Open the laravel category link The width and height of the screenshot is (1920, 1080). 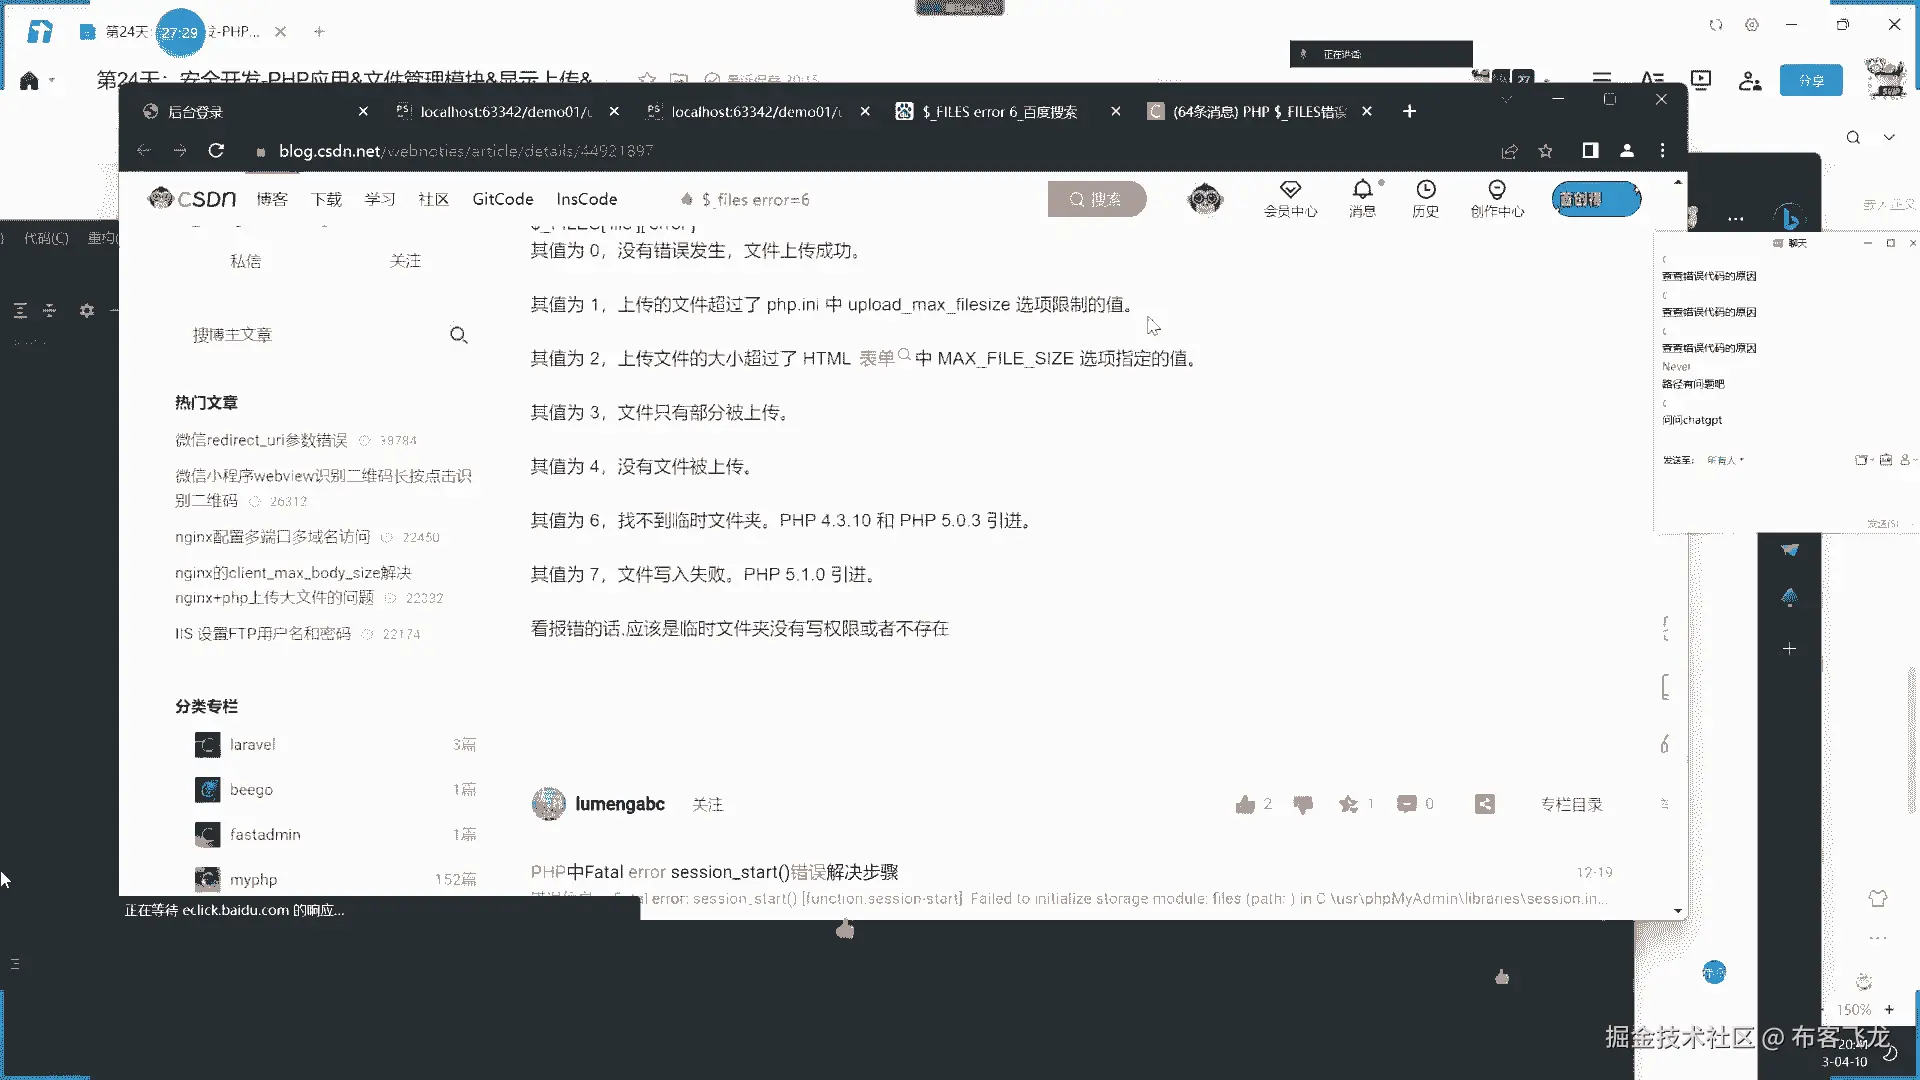pos(252,745)
